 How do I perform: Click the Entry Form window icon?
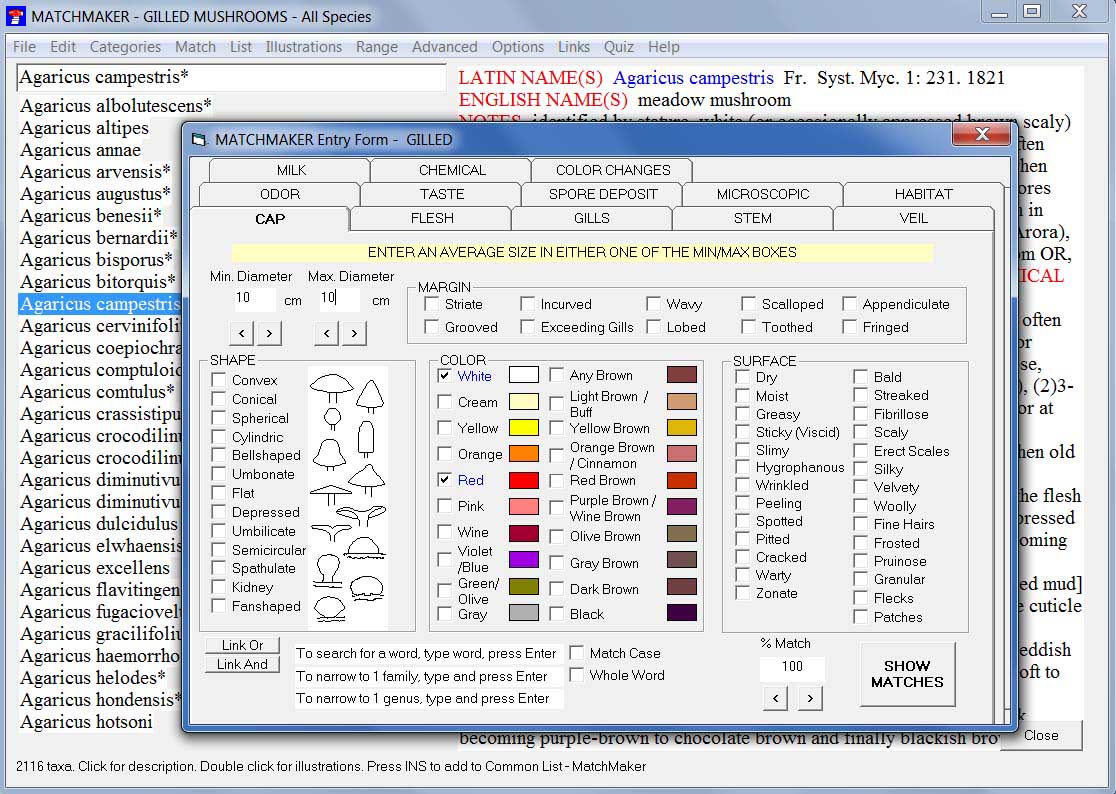[x=199, y=139]
